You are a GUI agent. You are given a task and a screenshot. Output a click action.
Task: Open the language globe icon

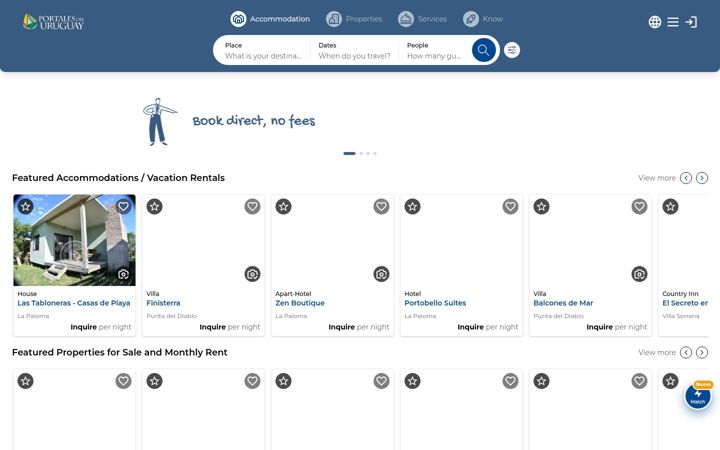point(655,22)
